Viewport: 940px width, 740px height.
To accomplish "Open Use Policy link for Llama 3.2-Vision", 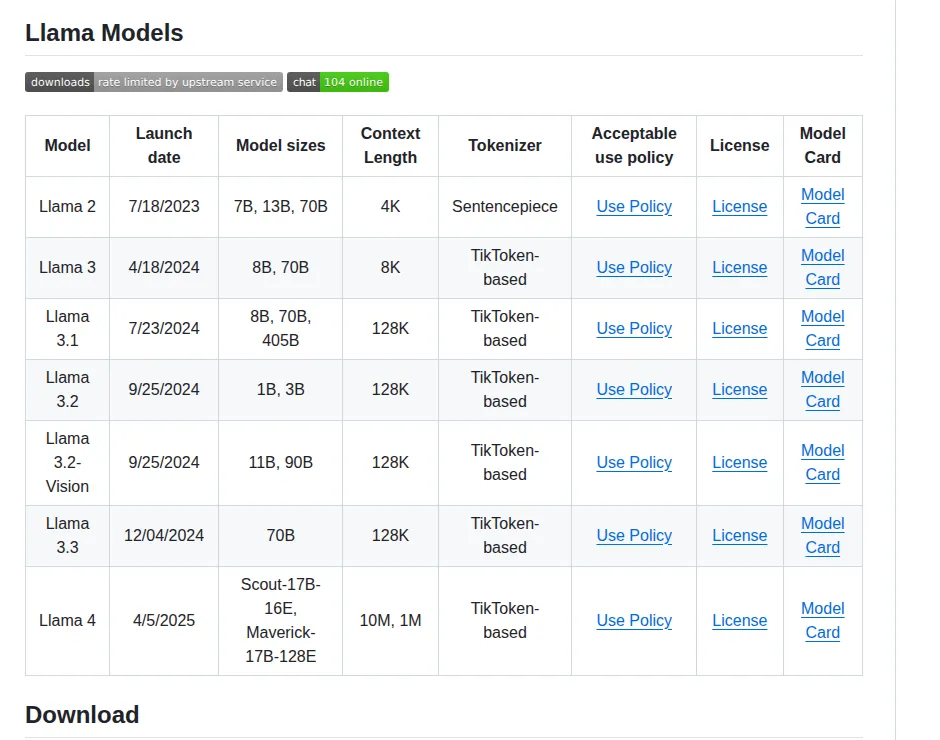I will [634, 463].
